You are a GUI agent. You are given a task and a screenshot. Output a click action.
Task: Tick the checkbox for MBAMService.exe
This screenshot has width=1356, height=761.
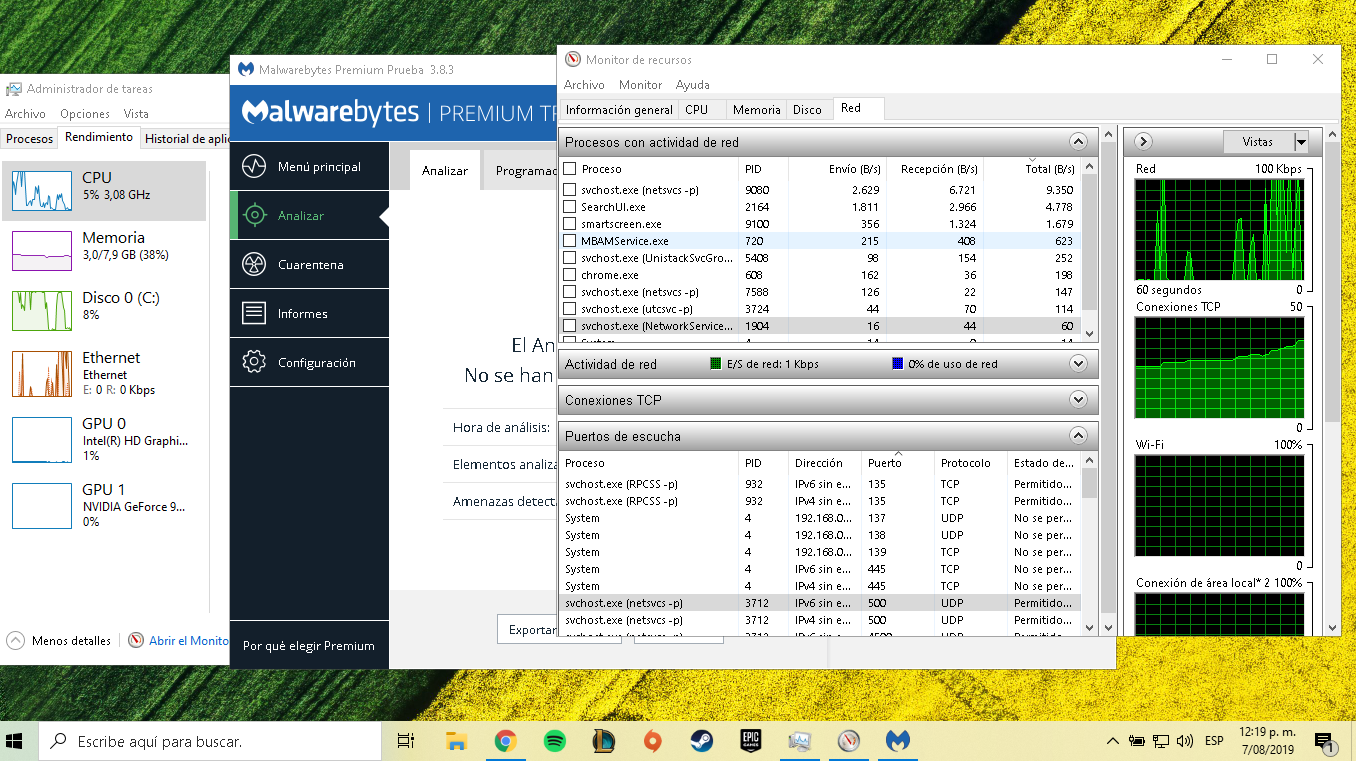coord(569,241)
